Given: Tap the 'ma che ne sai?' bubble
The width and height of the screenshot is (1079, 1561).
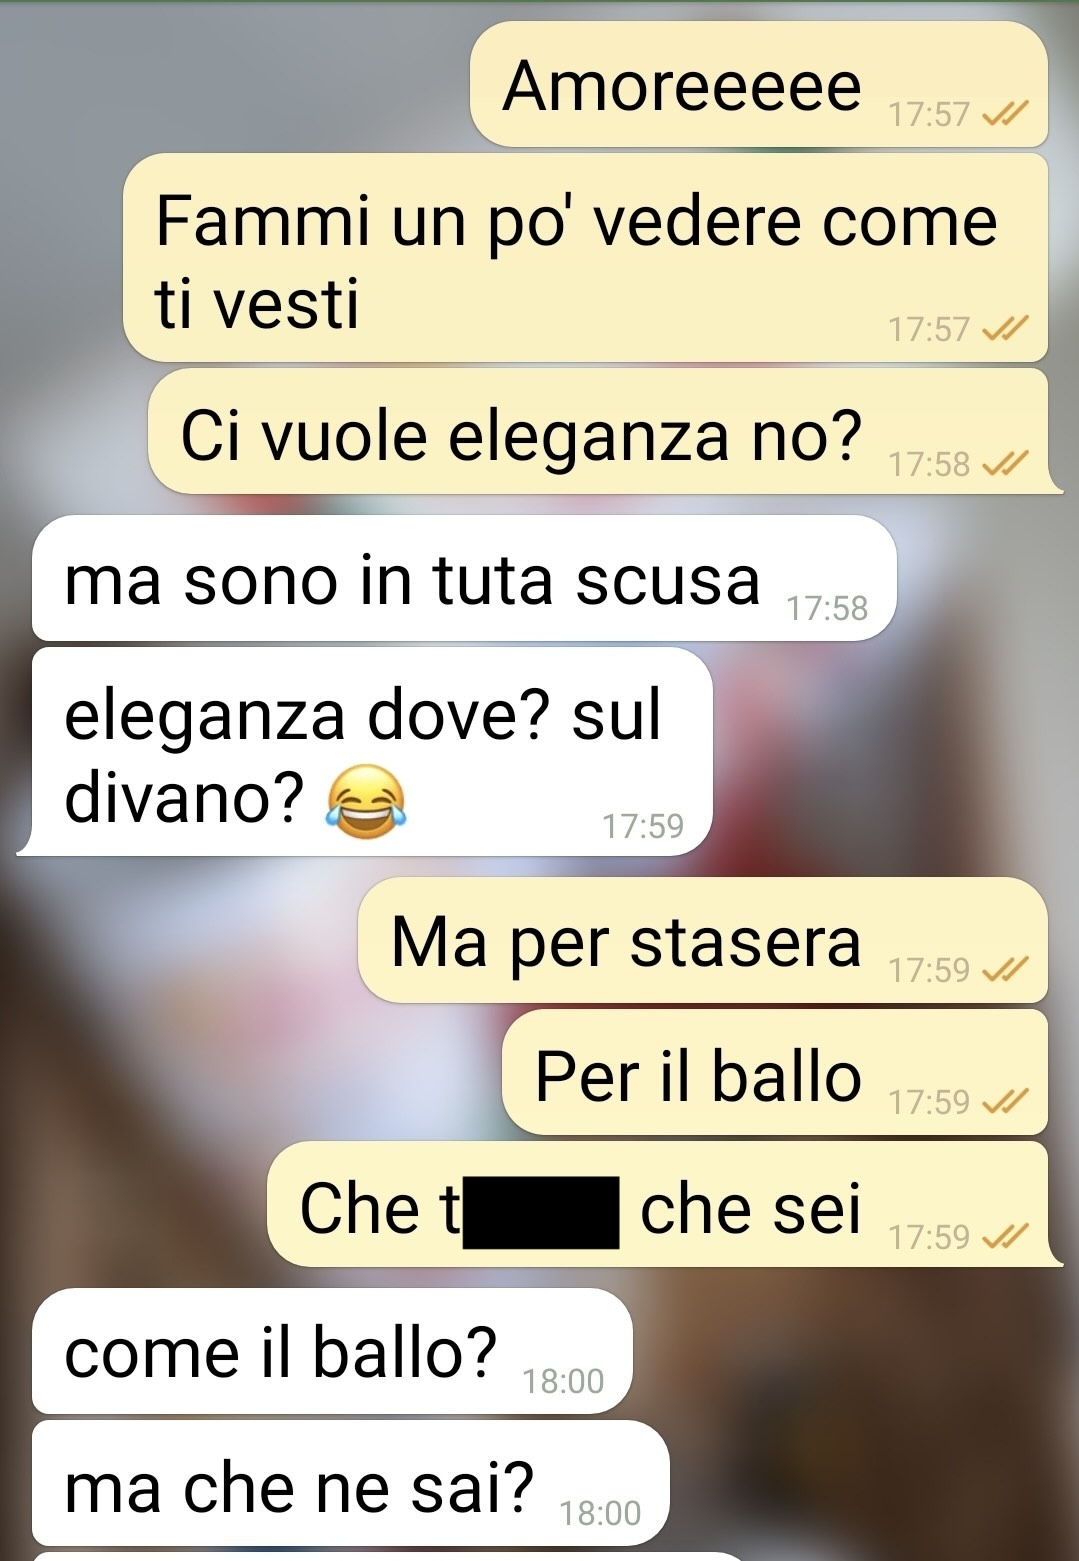Looking at the screenshot, I should point(351,1484).
